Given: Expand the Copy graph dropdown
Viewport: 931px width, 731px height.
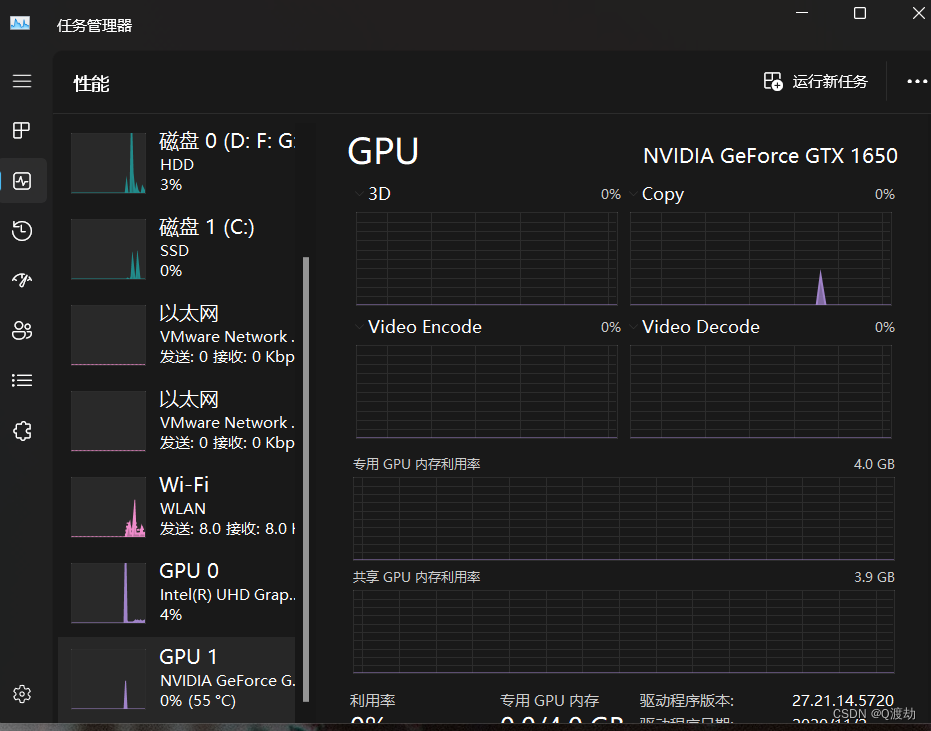Looking at the screenshot, I should (x=635, y=194).
